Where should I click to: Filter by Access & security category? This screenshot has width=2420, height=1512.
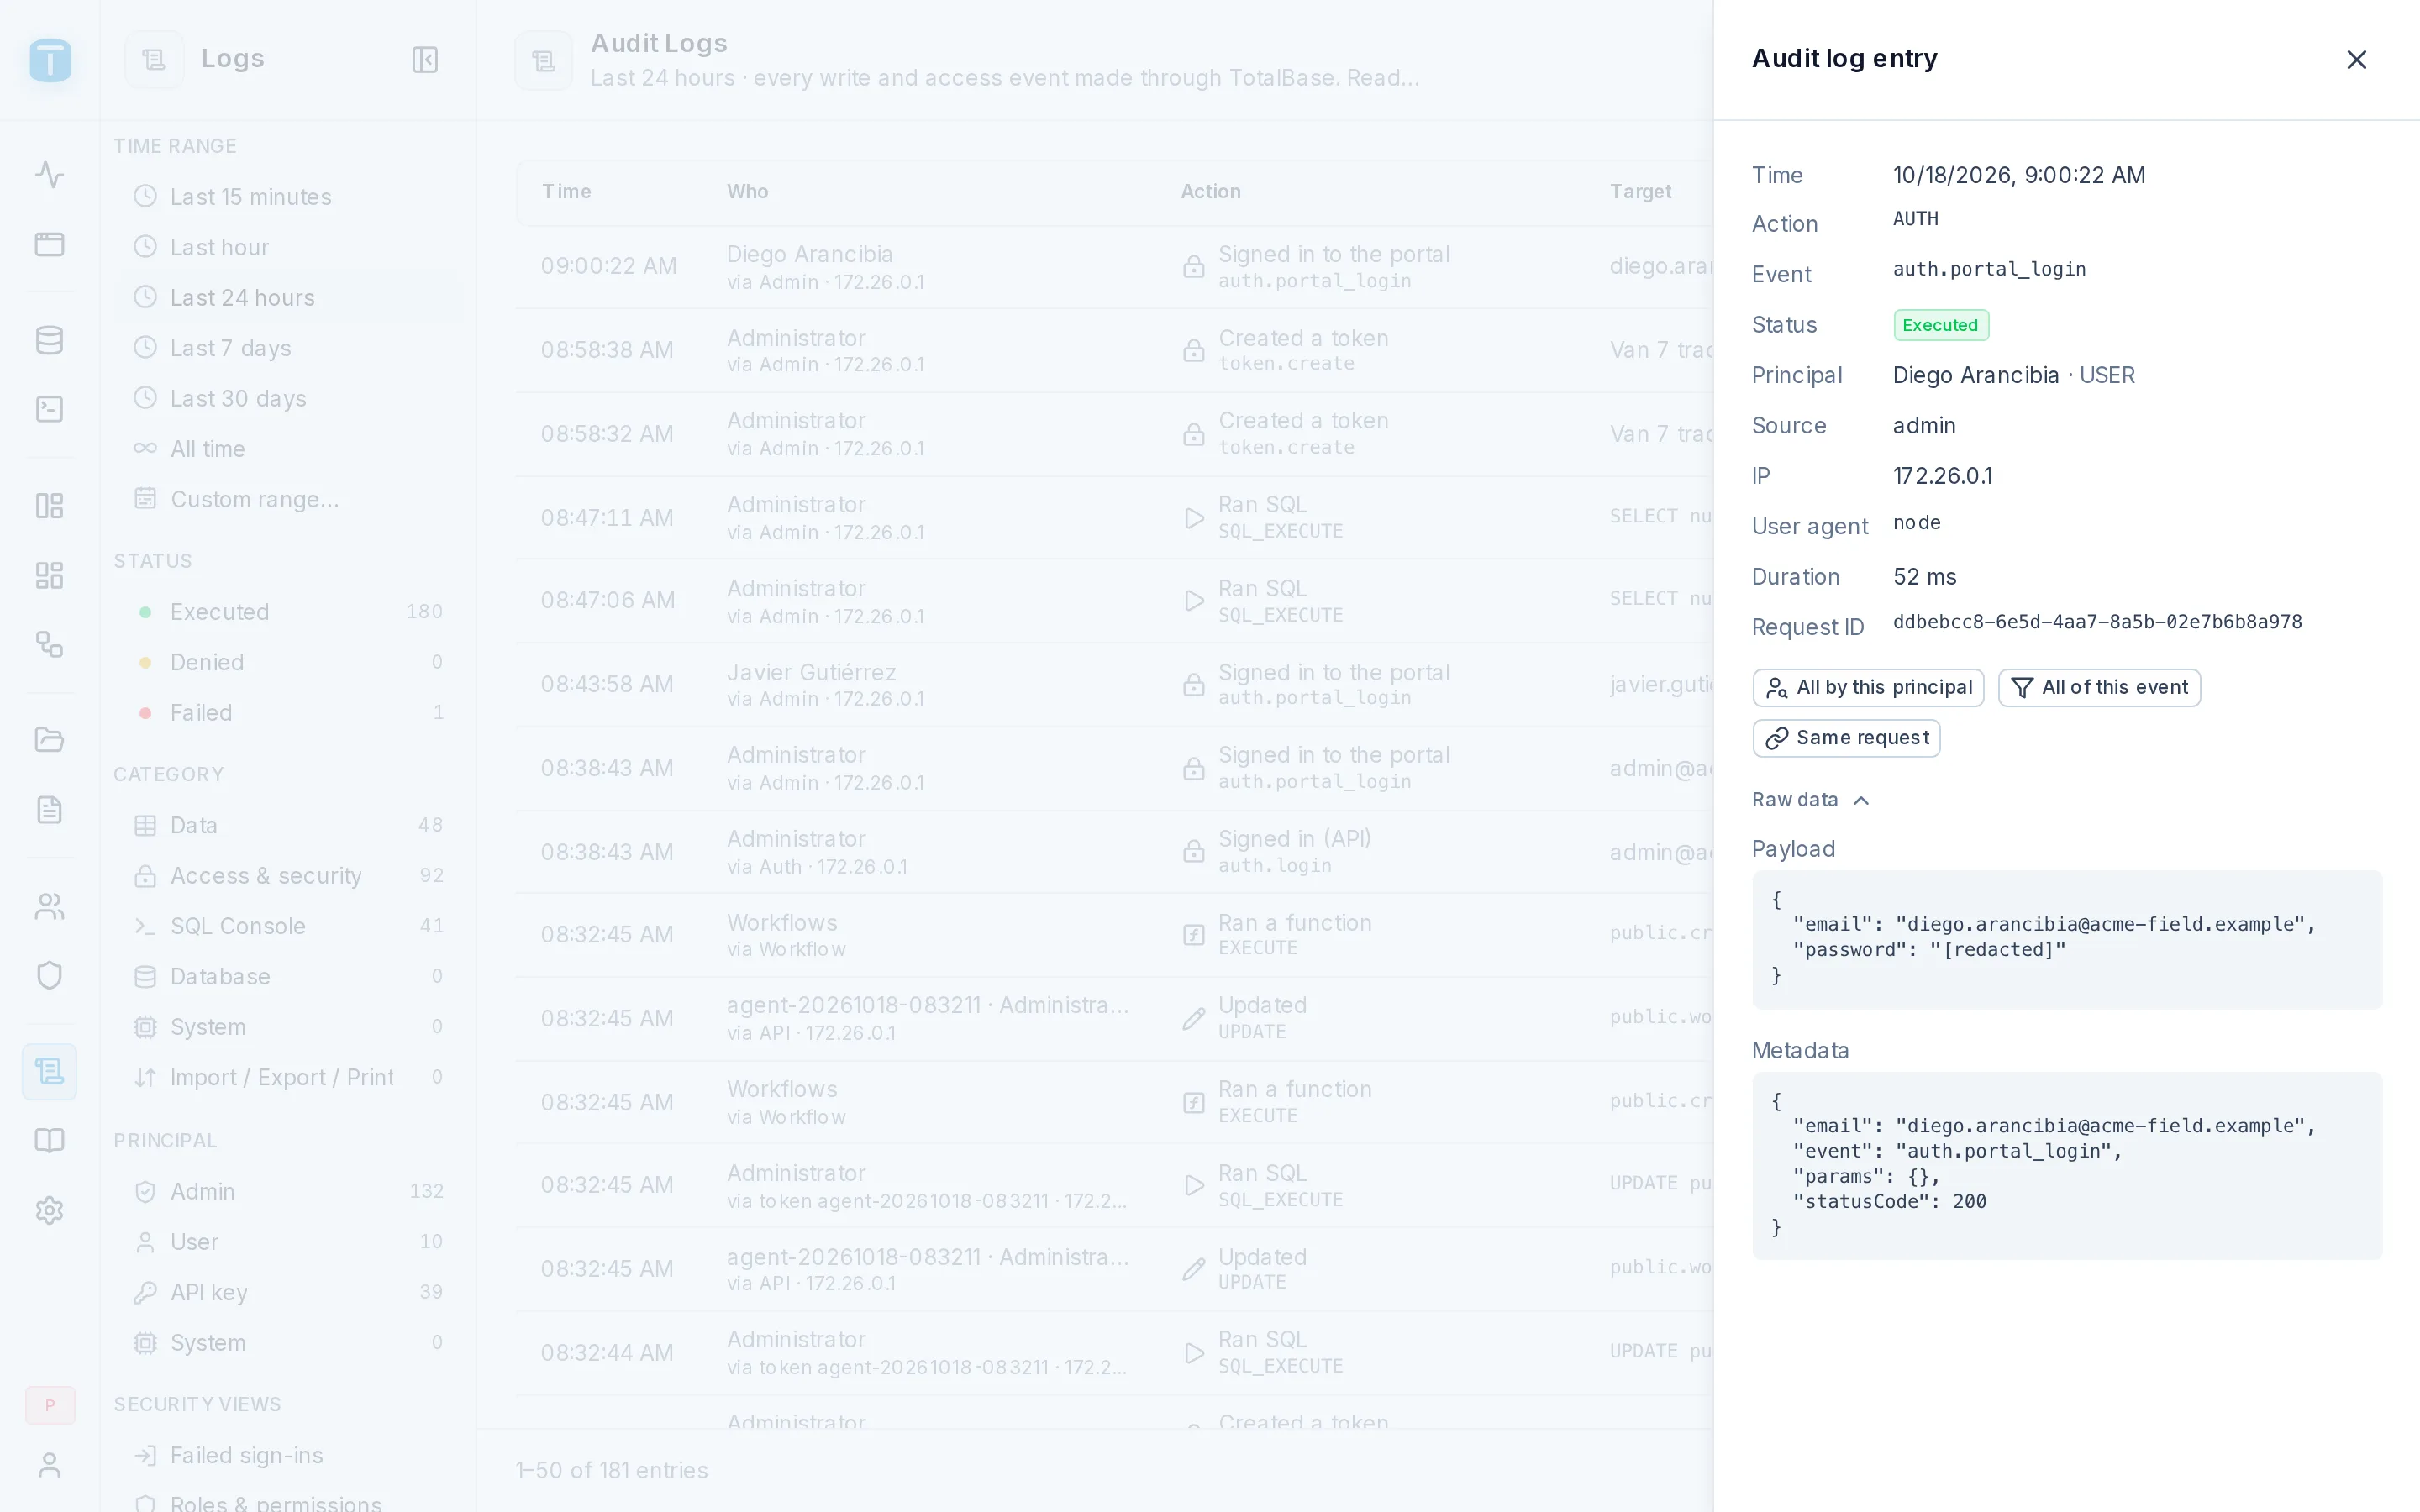[x=289, y=876]
